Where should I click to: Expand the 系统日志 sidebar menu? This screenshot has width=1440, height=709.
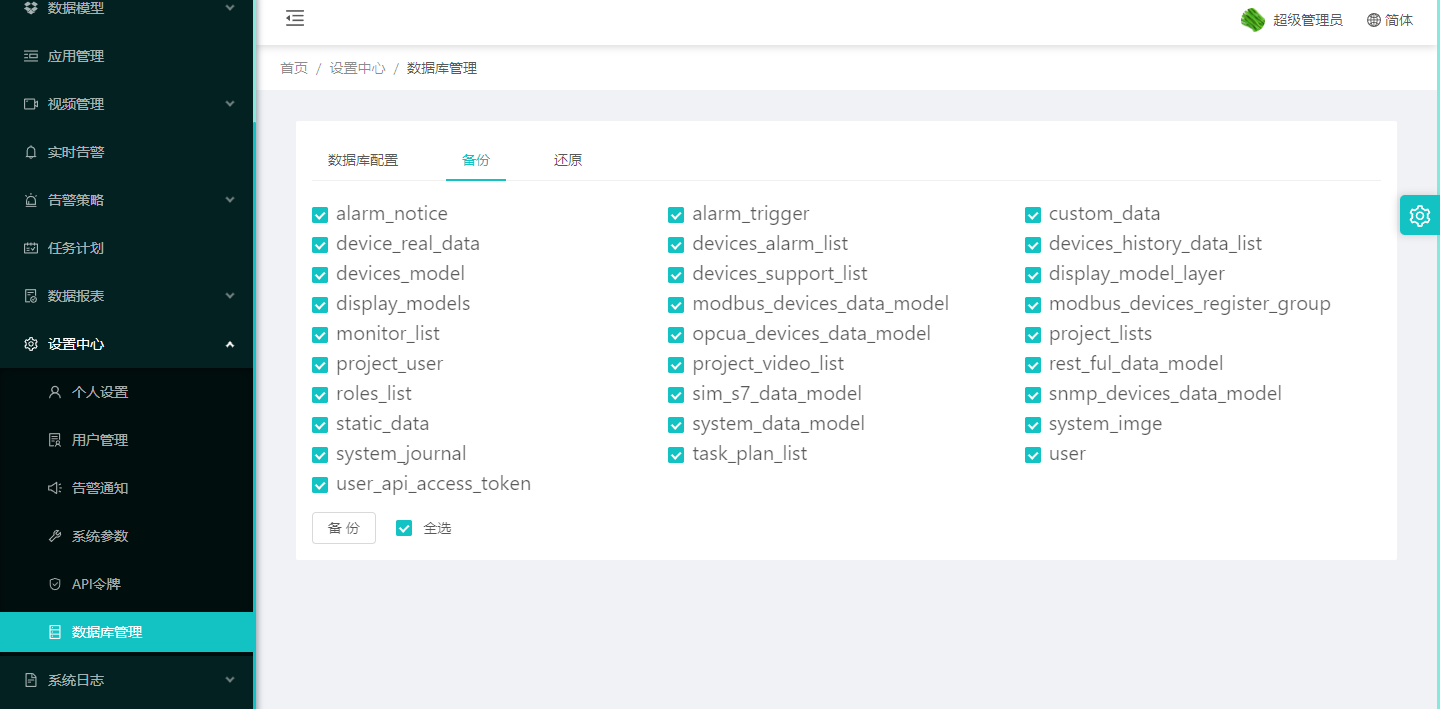pos(229,680)
